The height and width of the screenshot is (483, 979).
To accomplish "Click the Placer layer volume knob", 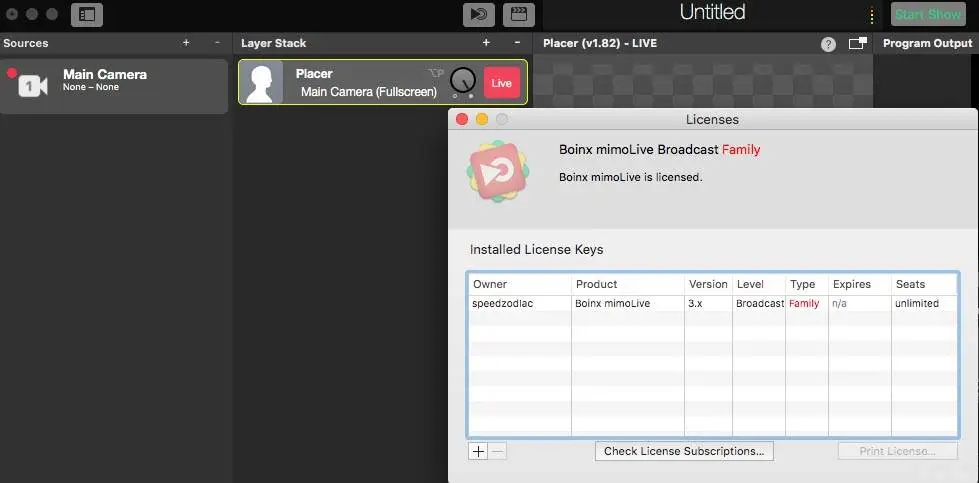I will point(463,80).
